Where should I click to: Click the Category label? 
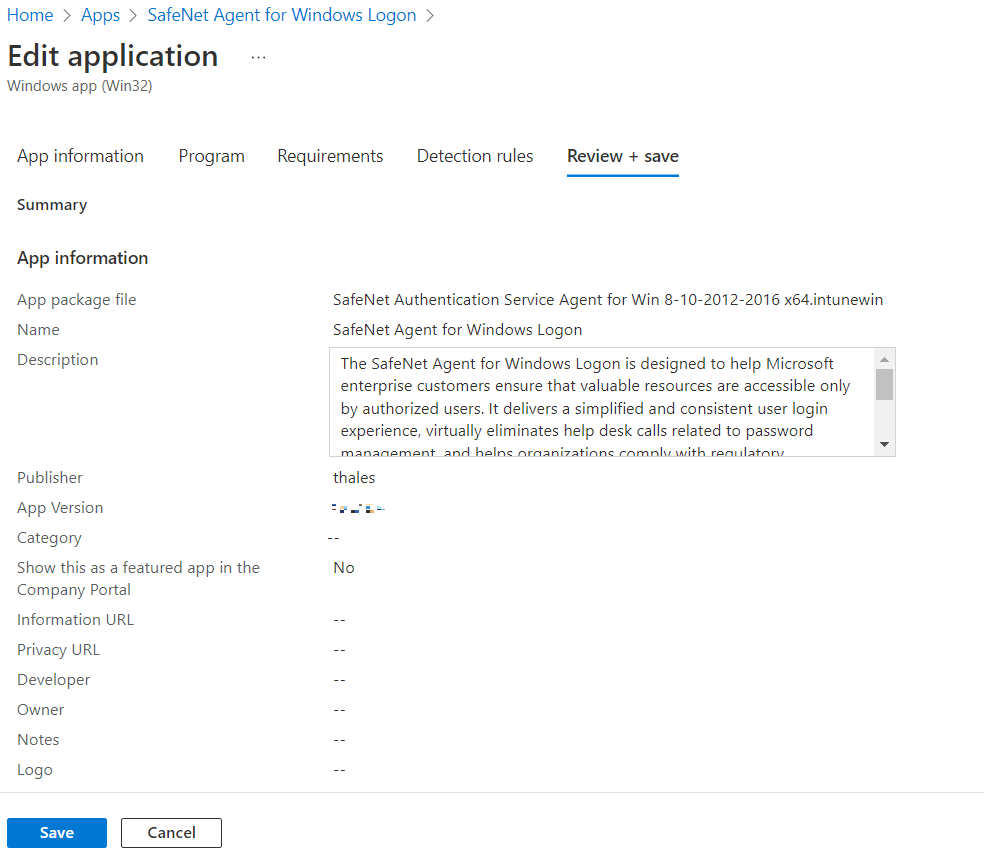(50, 538)
